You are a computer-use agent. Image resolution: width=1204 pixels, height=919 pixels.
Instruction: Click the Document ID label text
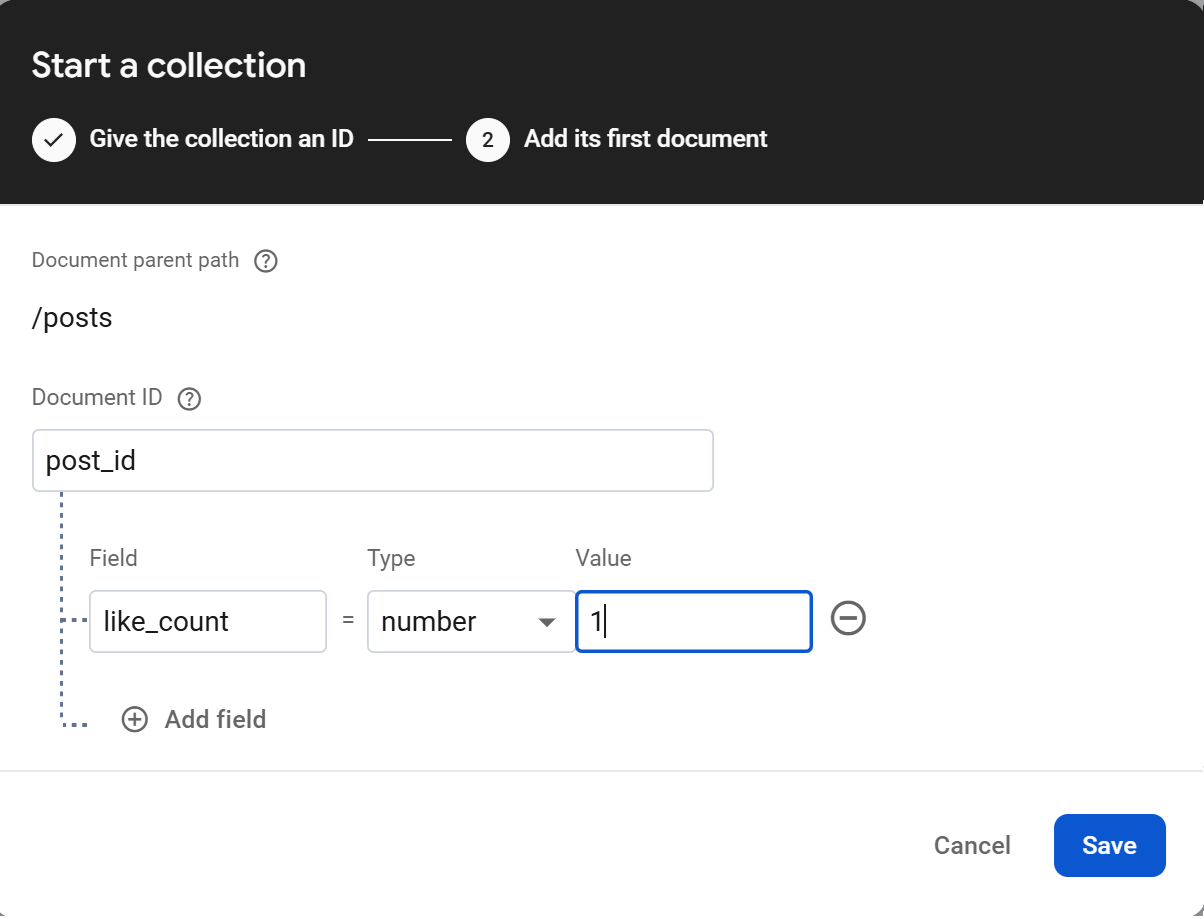(x=97, y=397)
